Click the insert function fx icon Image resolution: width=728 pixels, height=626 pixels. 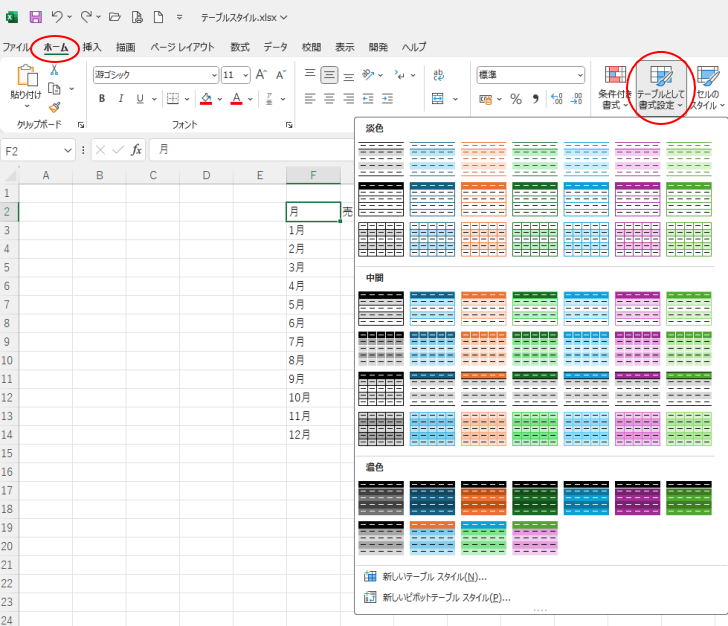click(x=137, y=150)
